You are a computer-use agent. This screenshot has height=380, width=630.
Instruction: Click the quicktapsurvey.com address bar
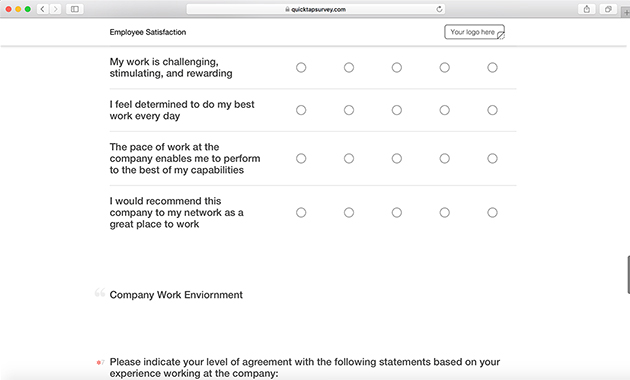(x=316, y=9)
